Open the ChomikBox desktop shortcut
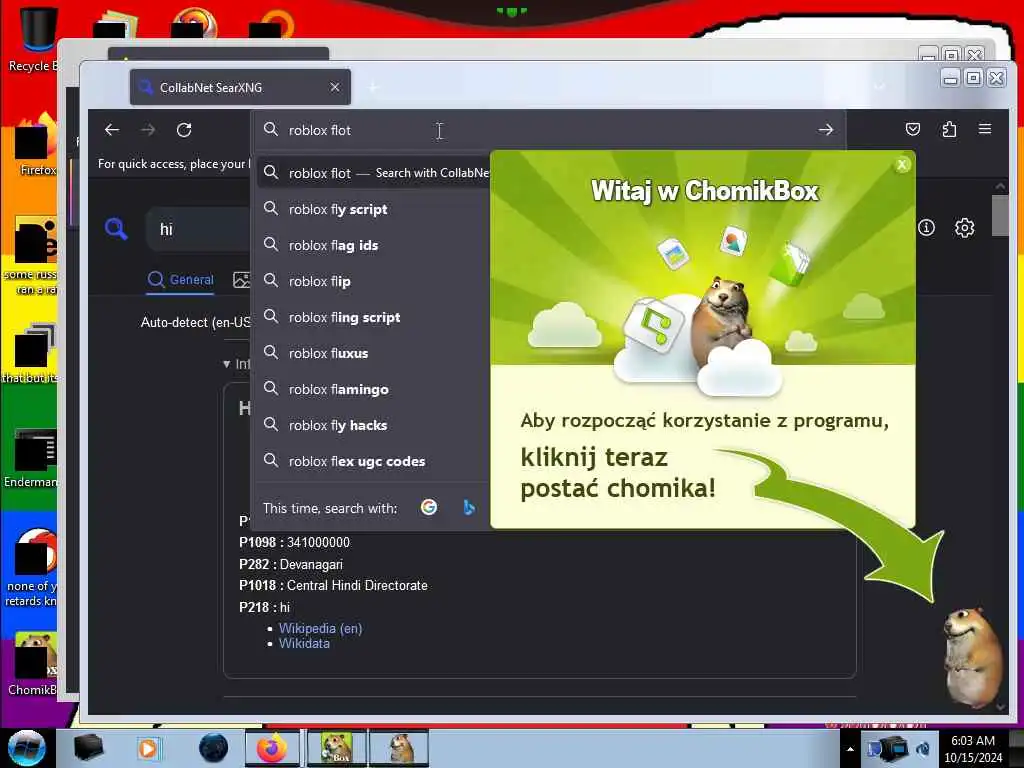 (x=33, y=664)
